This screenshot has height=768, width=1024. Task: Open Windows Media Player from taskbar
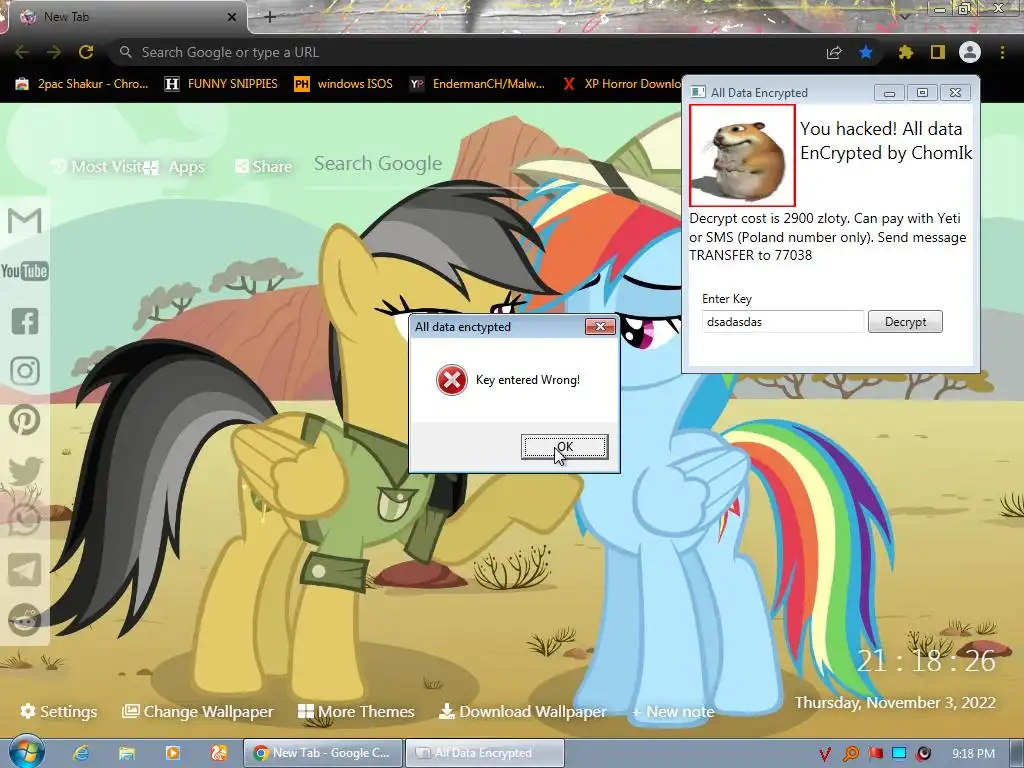173,753
